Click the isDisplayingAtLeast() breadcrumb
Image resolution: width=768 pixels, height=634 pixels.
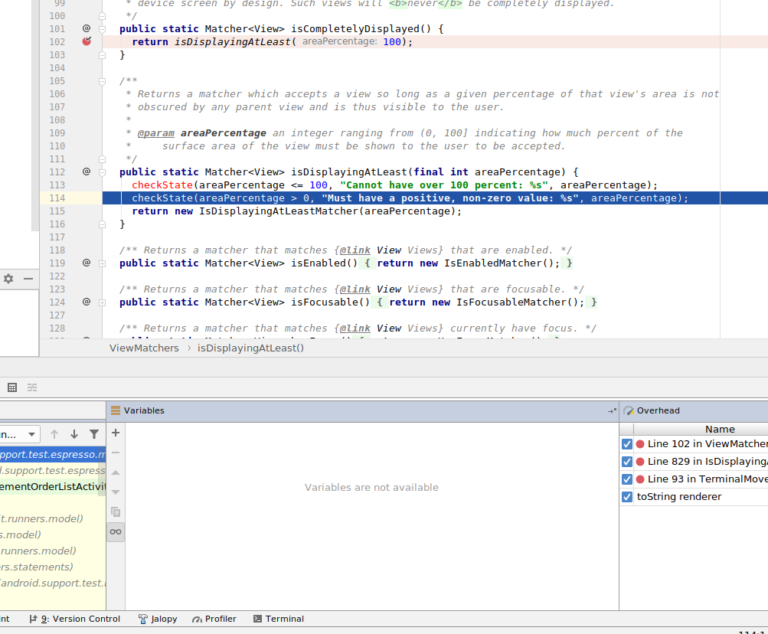250,348
